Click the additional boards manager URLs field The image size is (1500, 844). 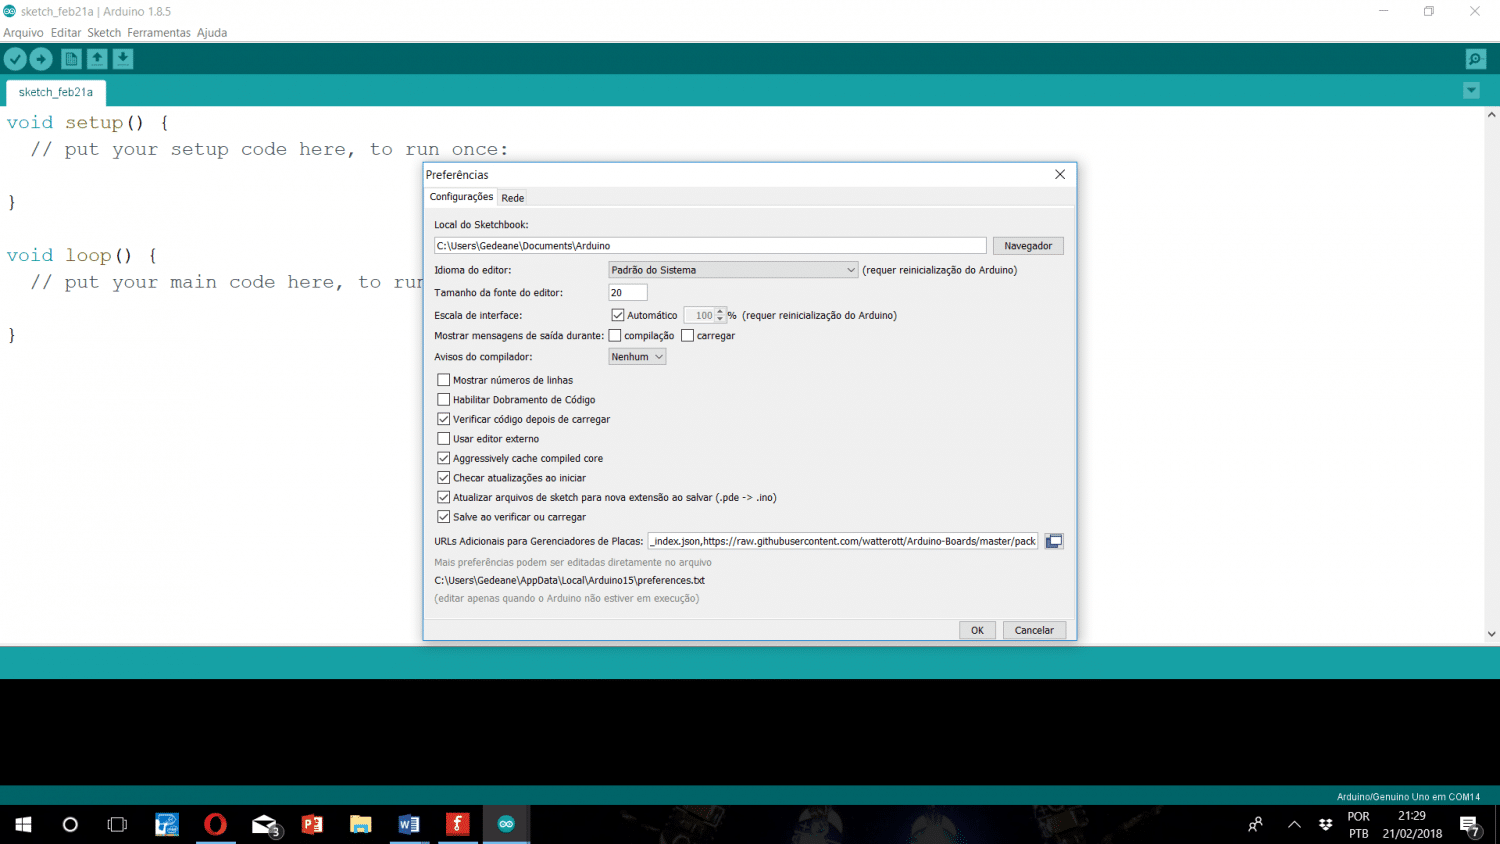(x=843, y=541)
